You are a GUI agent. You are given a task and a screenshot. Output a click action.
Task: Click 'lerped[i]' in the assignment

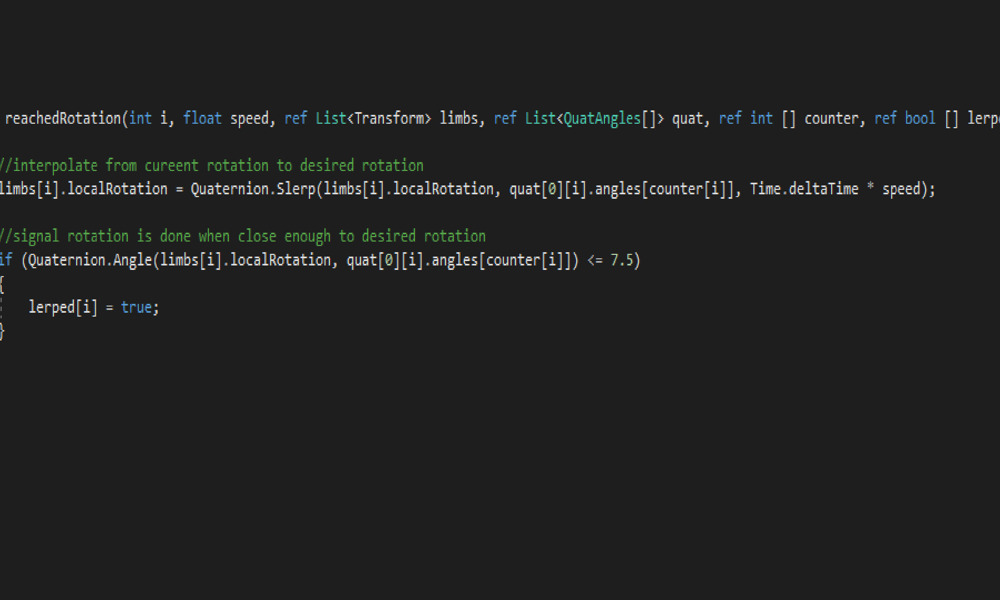click(x=62, y=307)
